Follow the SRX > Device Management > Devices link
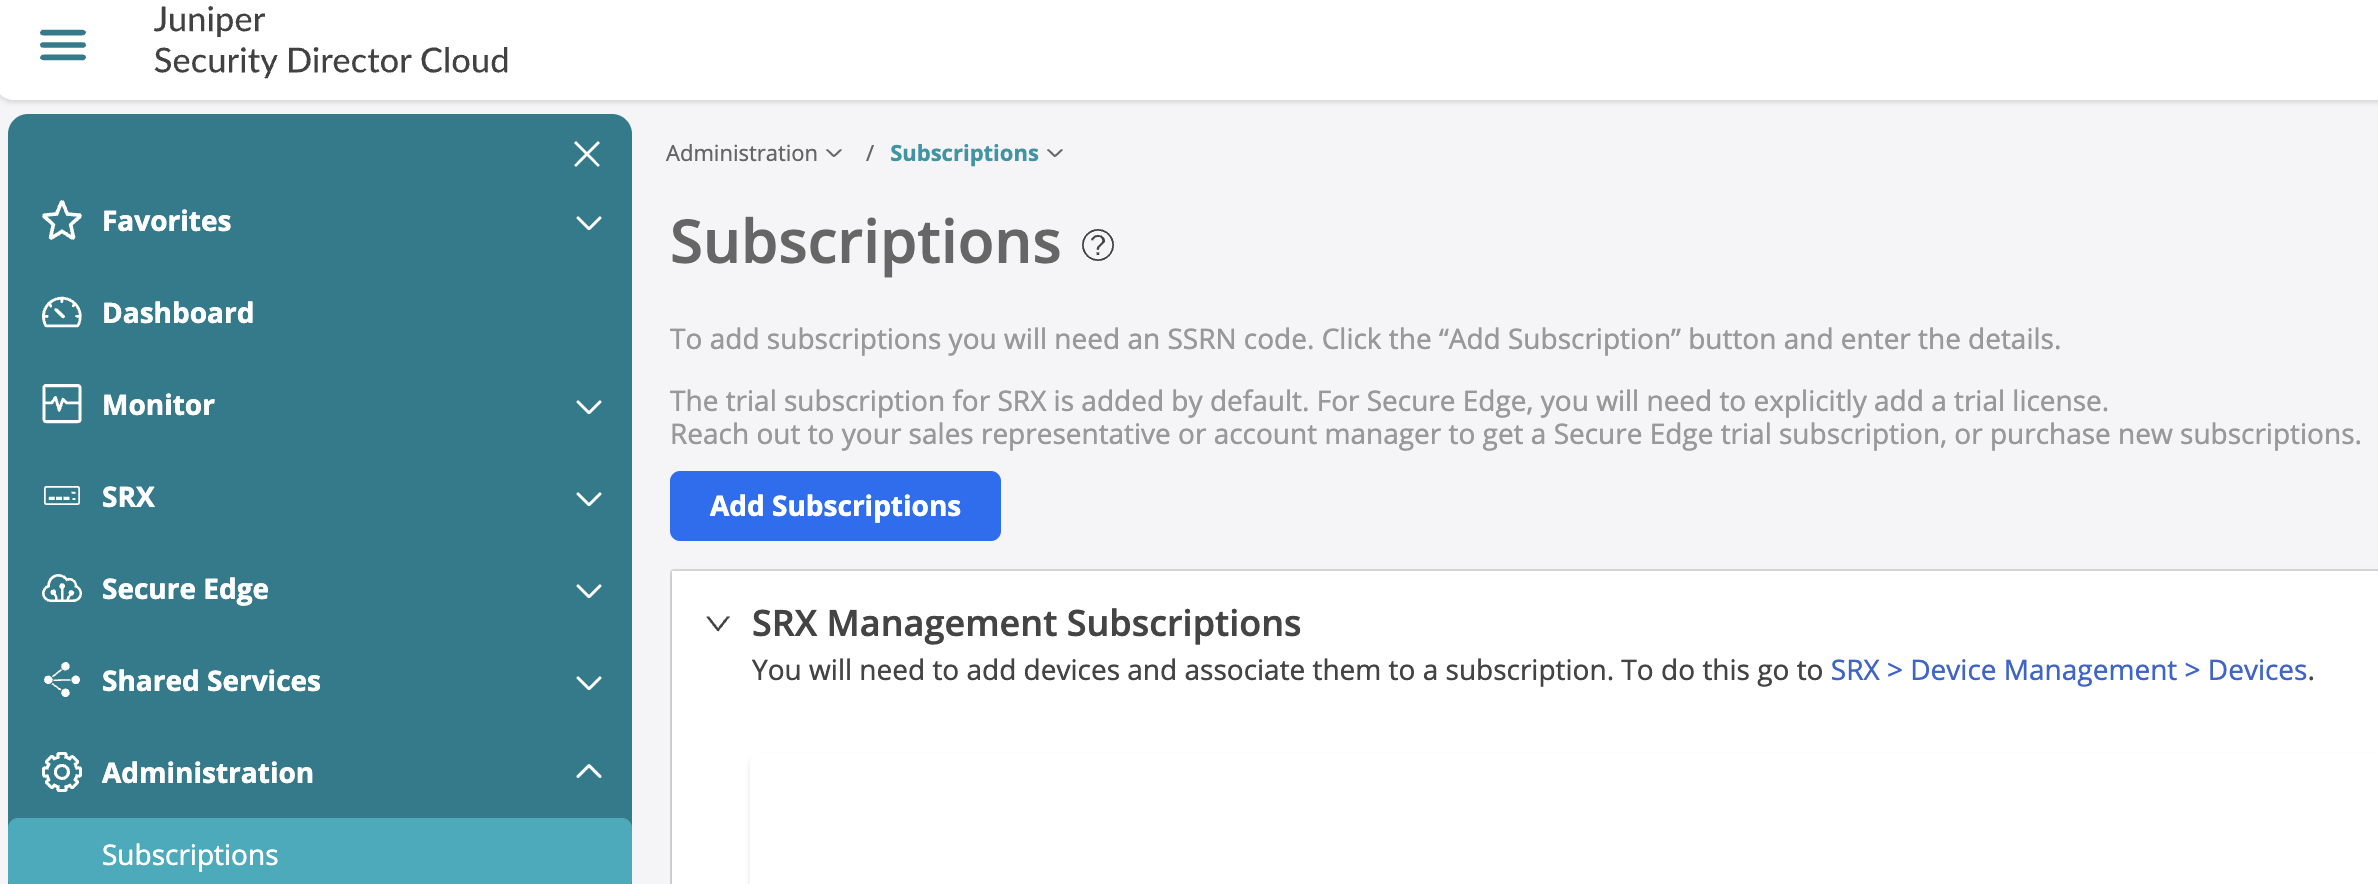The width and height of the screenshot is (2378, 884). pyautogui.click(x=2069, y=670)
